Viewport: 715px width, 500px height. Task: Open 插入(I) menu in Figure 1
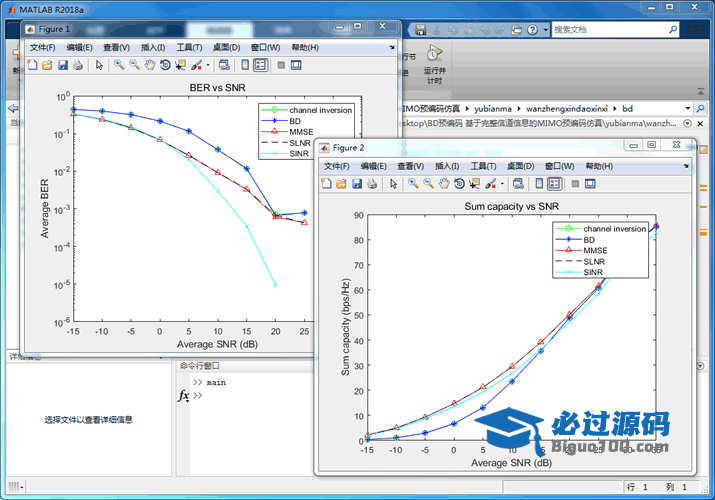[153, 47]
